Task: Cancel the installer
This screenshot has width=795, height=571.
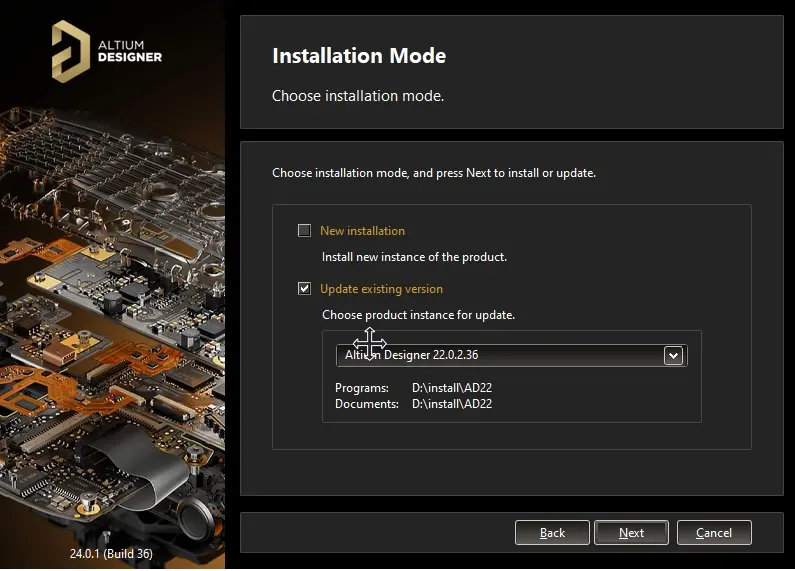Action: point(714,532)
